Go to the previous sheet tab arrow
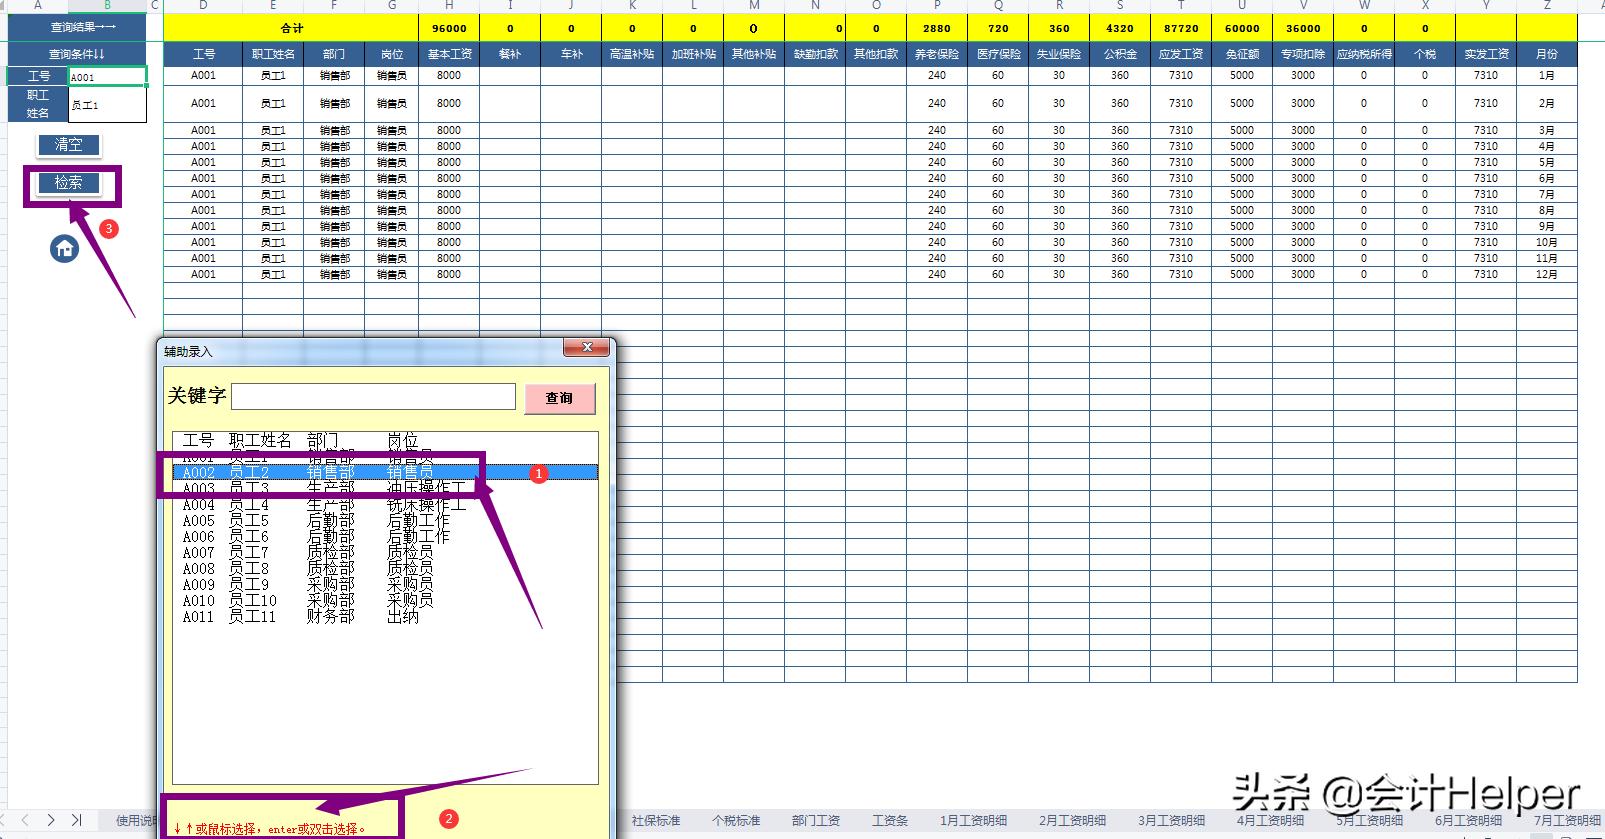The height and width of the screenshot is (839, 1605). click(x=25, y=820)
